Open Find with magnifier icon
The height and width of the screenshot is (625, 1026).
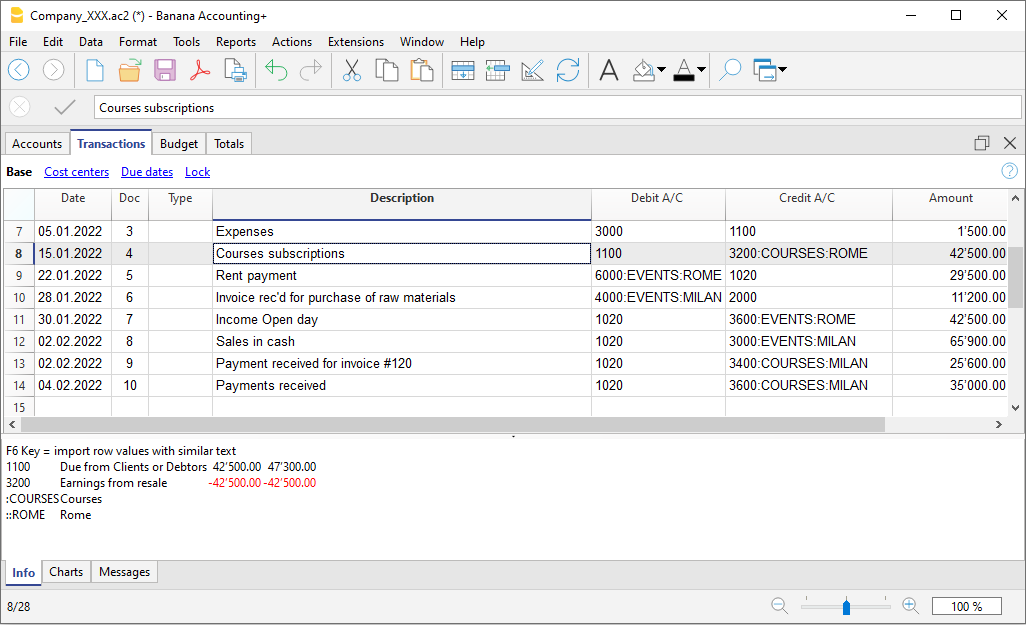[x=730, y=70]
